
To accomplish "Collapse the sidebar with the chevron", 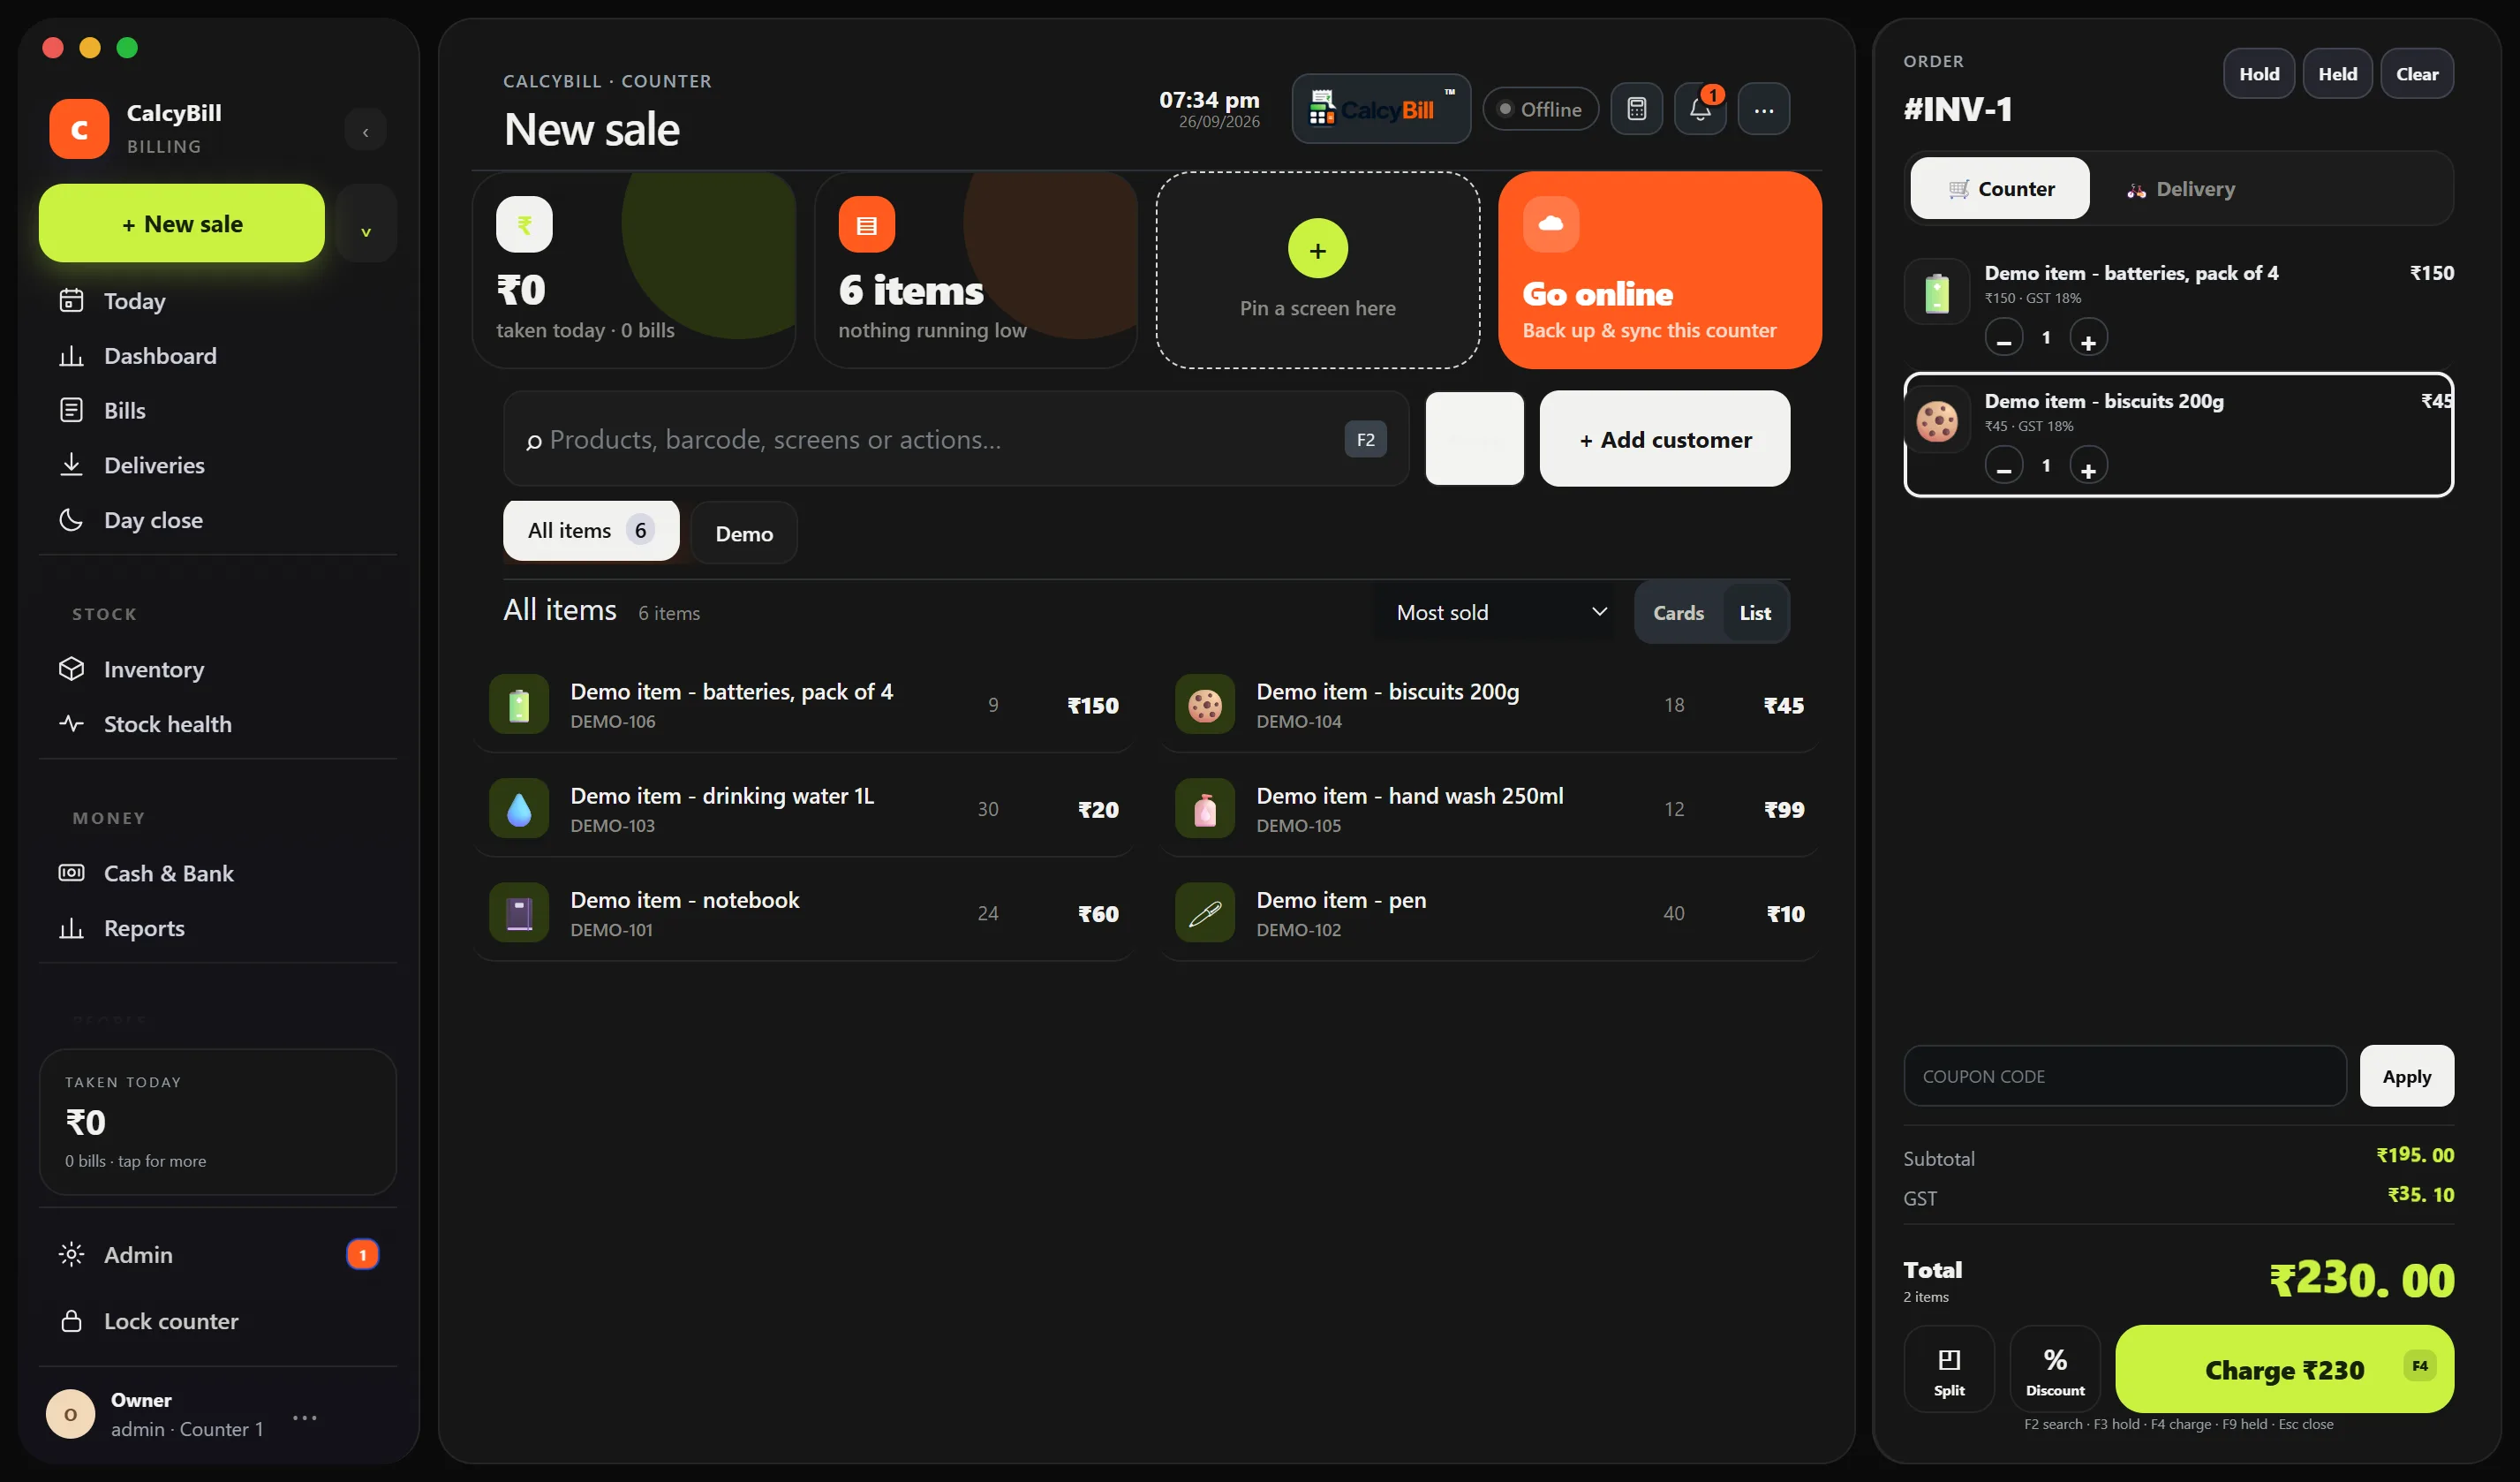I will click(365, 131).
